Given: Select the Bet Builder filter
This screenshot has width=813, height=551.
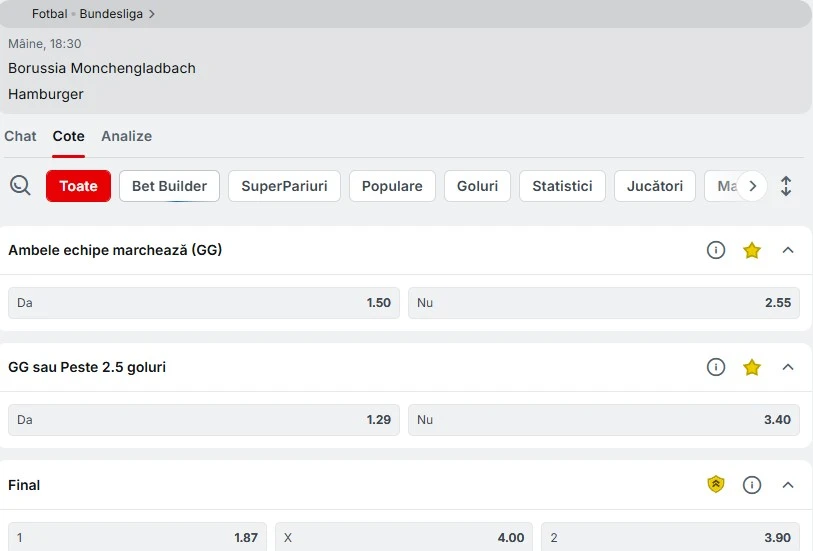Looking at the screenshot, I should pos(170,186).
